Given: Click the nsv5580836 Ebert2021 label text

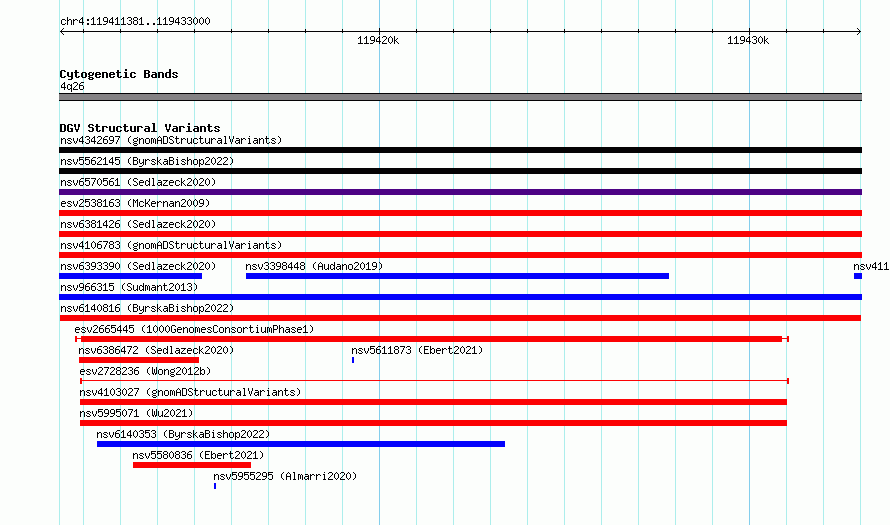Looking at the screenshot, I should coord(198,455).
